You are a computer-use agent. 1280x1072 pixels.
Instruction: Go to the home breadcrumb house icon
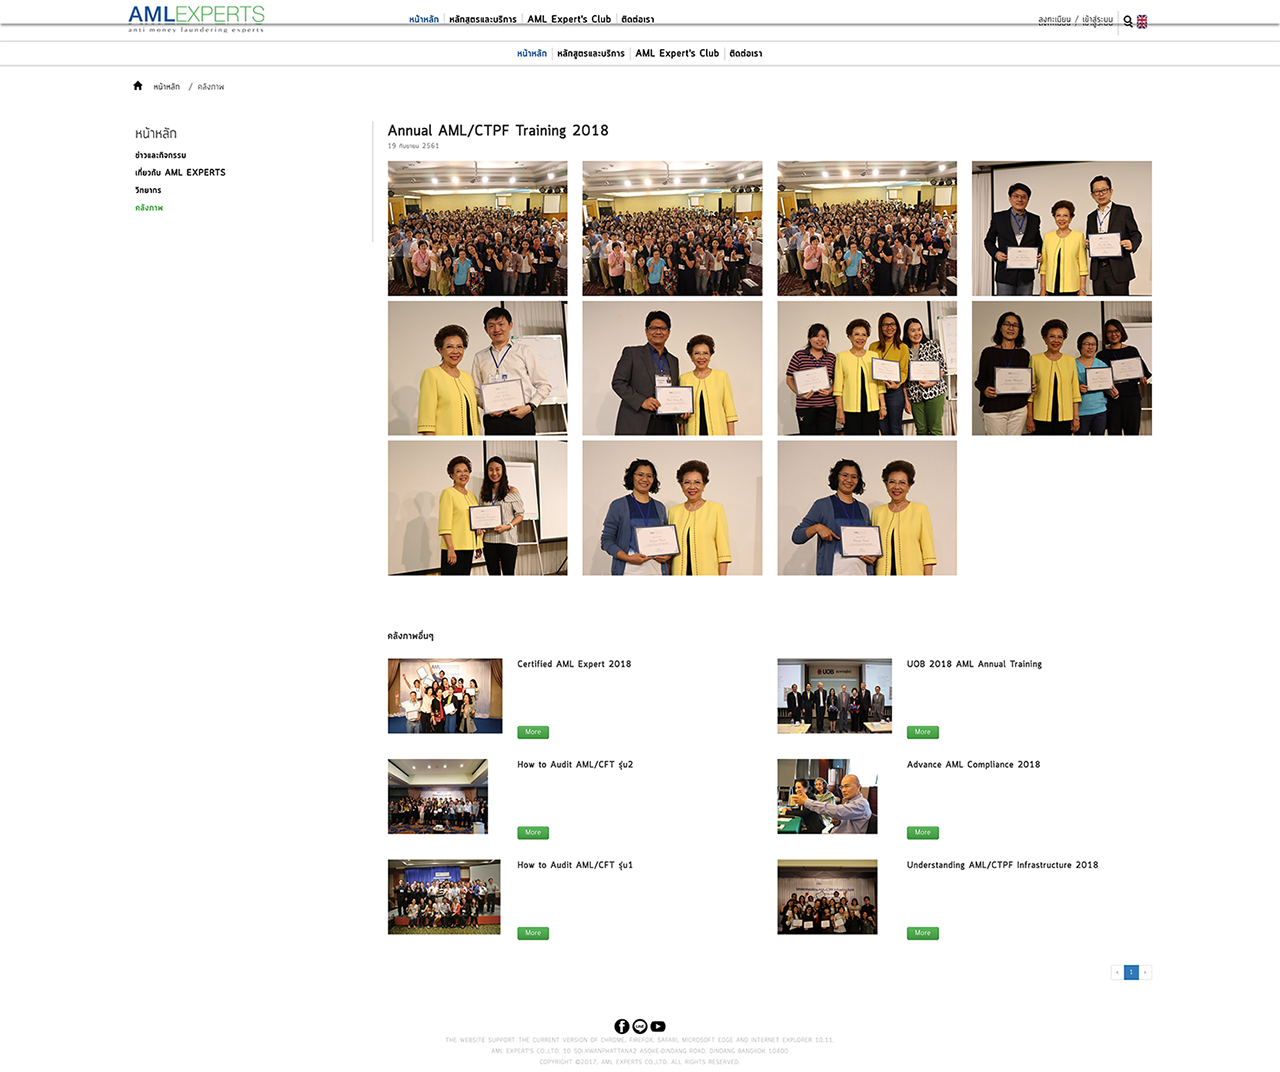(x=138, y=86)
